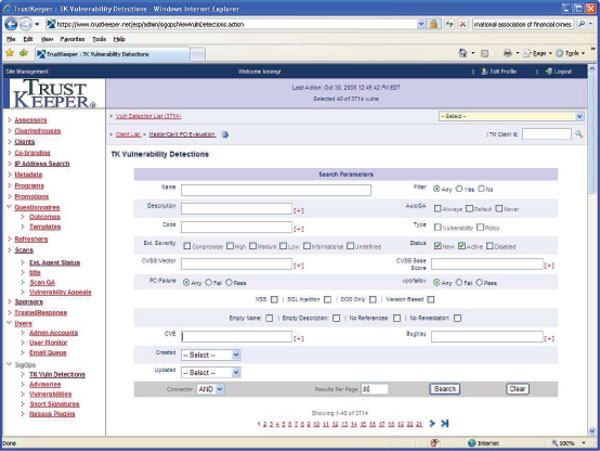Click the TK Client ID search magnifier icon
600x451 pixels.
579,134
